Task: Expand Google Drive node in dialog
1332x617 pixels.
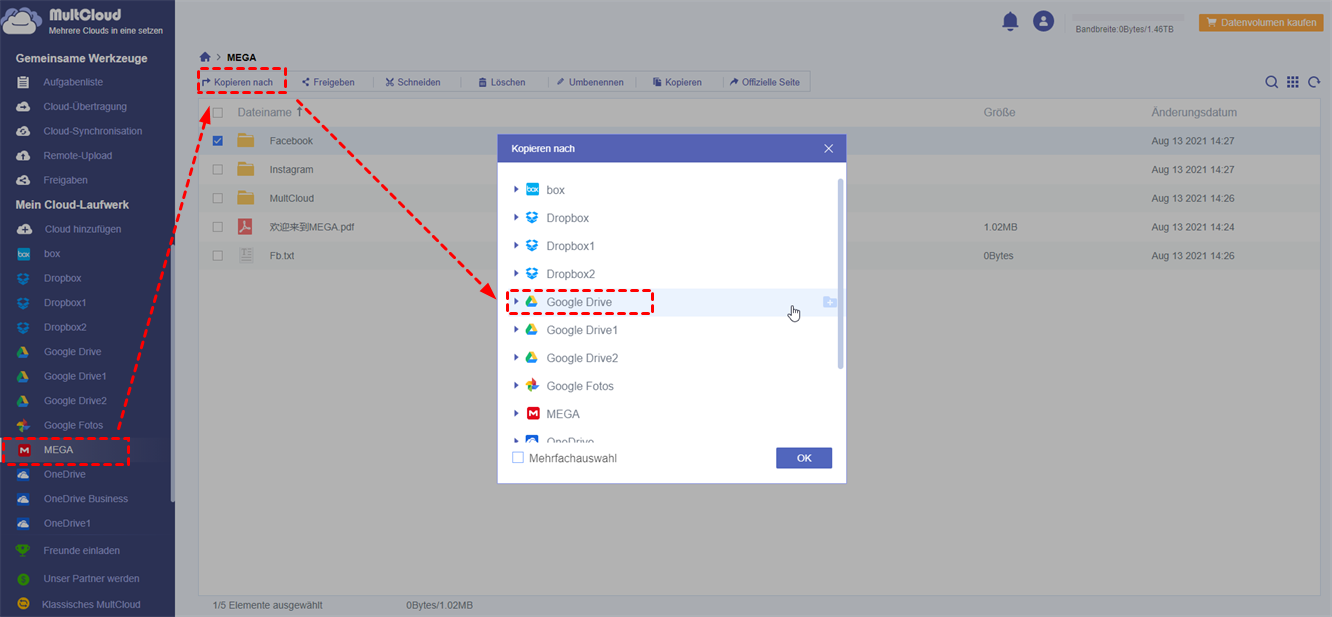Action: pyautogui.click(x=516, y=302)
